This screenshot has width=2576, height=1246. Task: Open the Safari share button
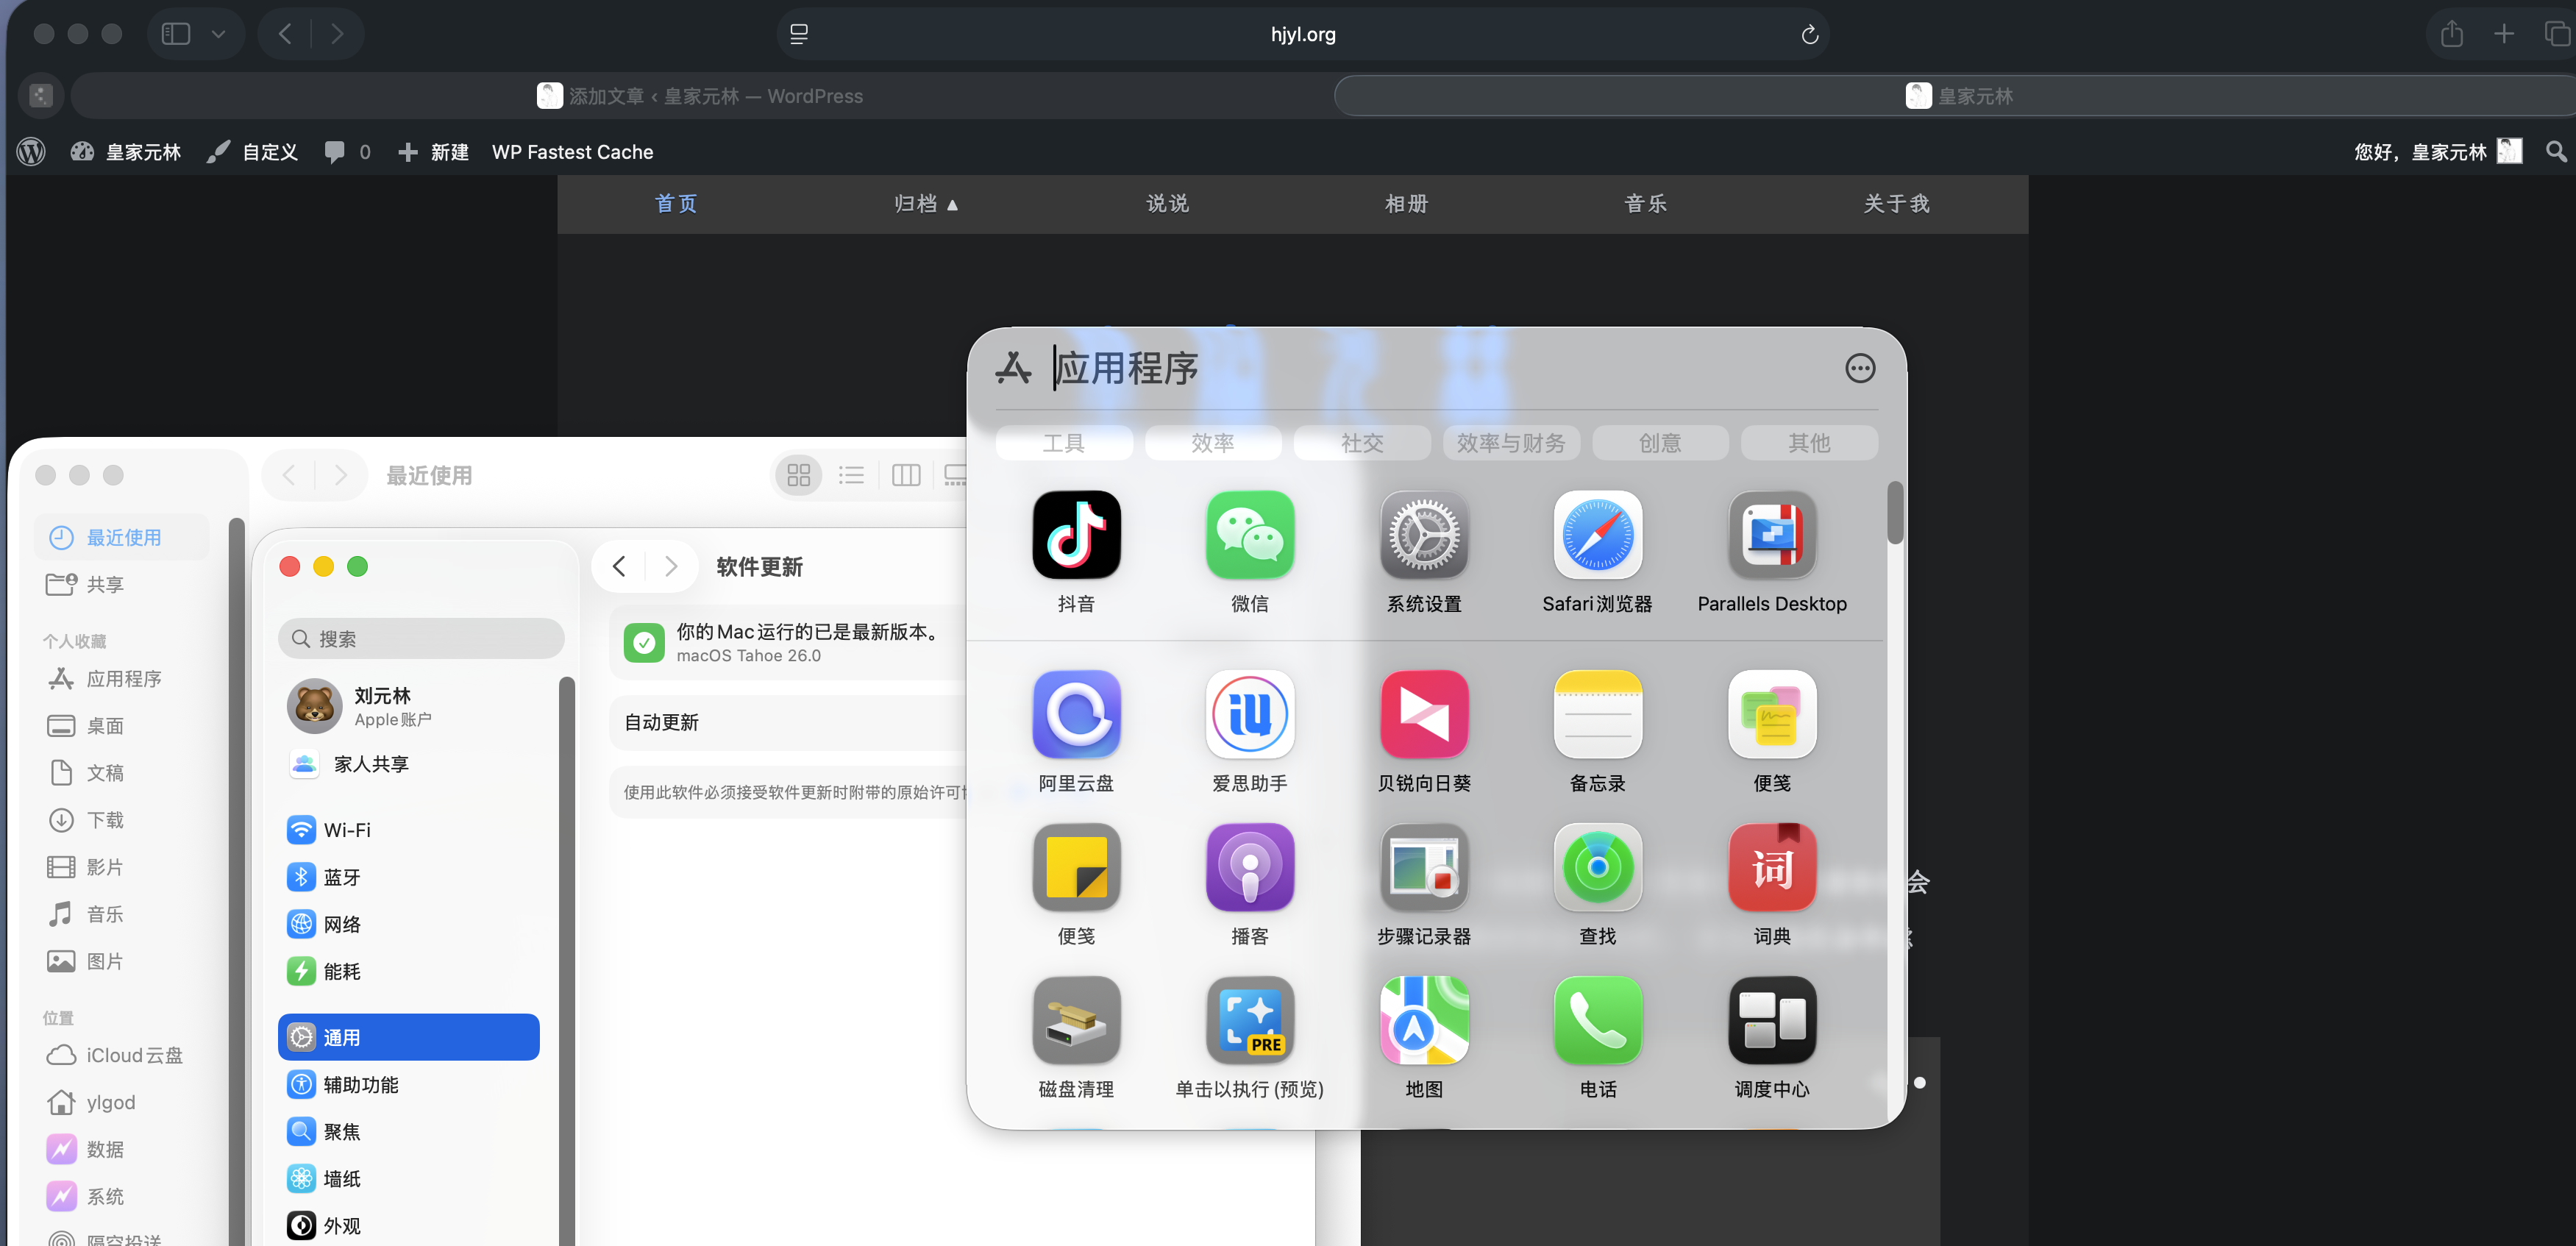[x=2451, y=34]
